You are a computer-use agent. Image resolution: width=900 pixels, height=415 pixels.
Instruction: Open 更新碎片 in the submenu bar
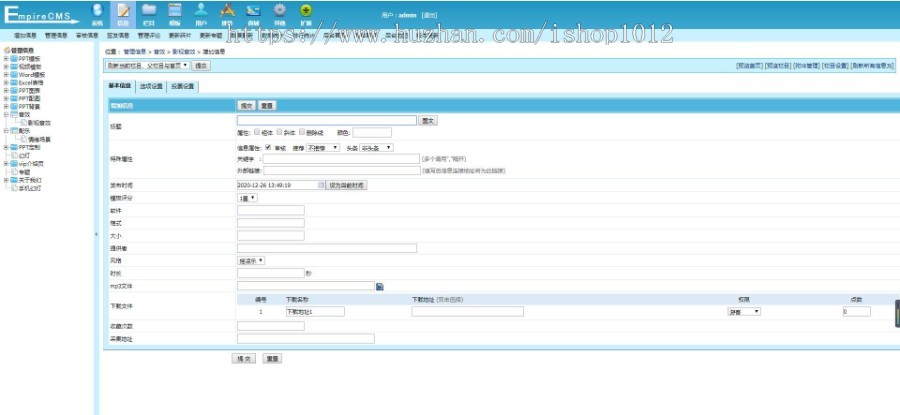180,36
